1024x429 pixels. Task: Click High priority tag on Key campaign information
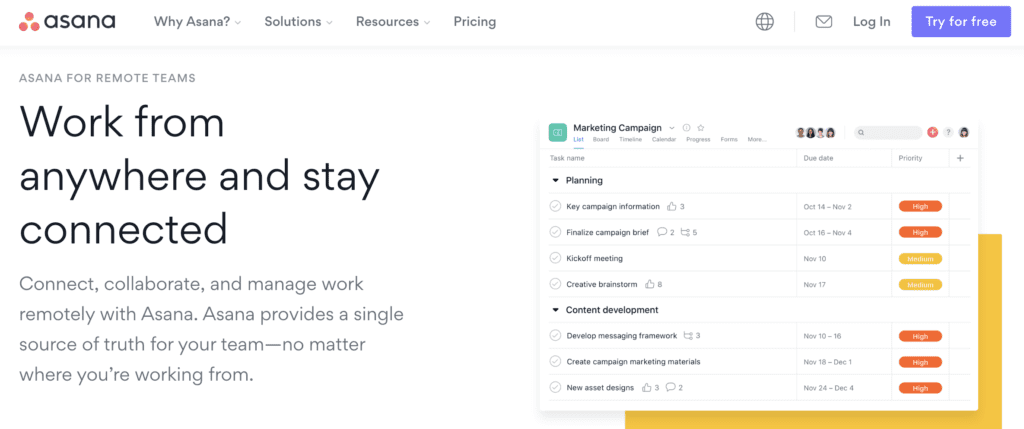(920, 206)
